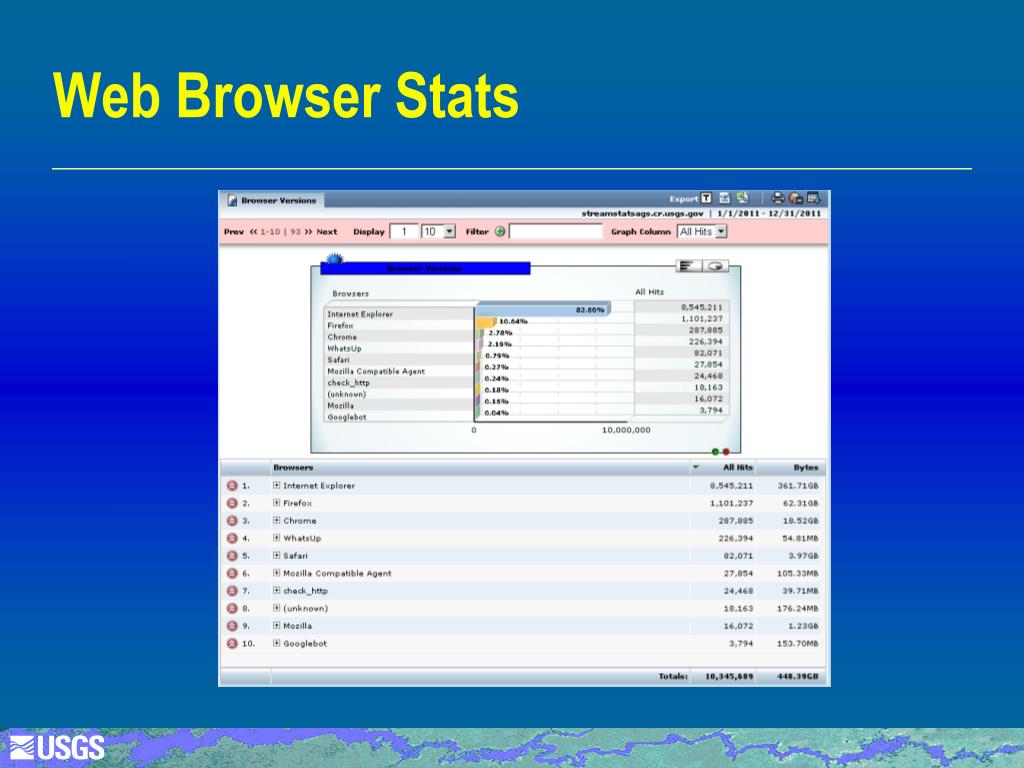Image resolution: width=1024 pixels, height=768 pixels.
Task: Switch chart to pie graph view
Action: pyautogui.click(x=715, y=266)
